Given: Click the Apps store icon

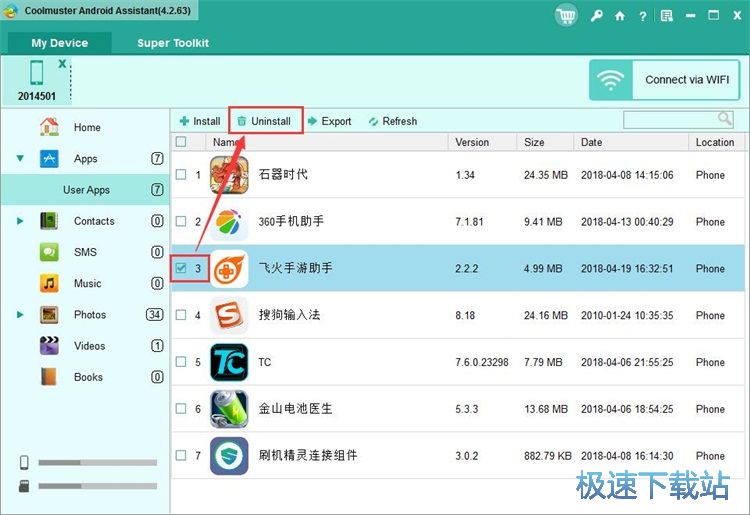Looking at the screenshot, I should (49, 158).
